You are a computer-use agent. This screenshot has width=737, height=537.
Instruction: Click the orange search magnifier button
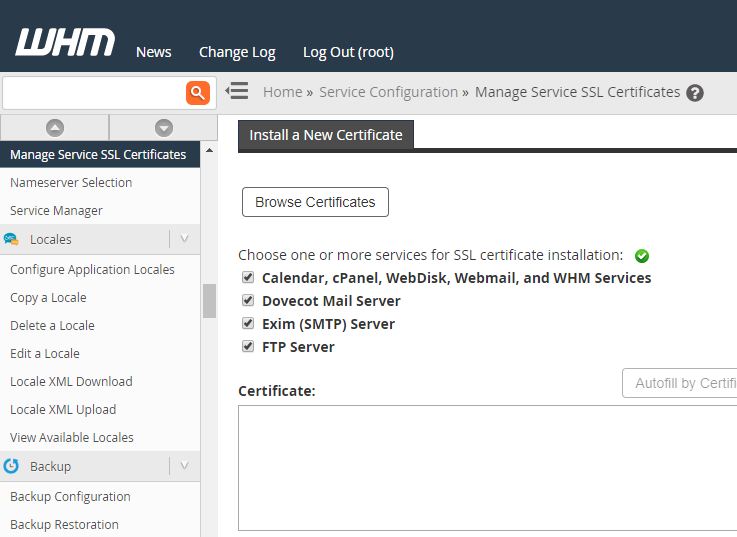point(198,93)
